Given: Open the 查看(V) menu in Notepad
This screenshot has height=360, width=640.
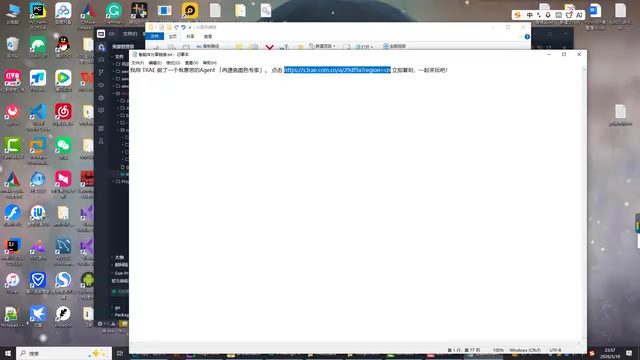Looking at the screenshot, I should pyautogui.click(x=191, y=63).
